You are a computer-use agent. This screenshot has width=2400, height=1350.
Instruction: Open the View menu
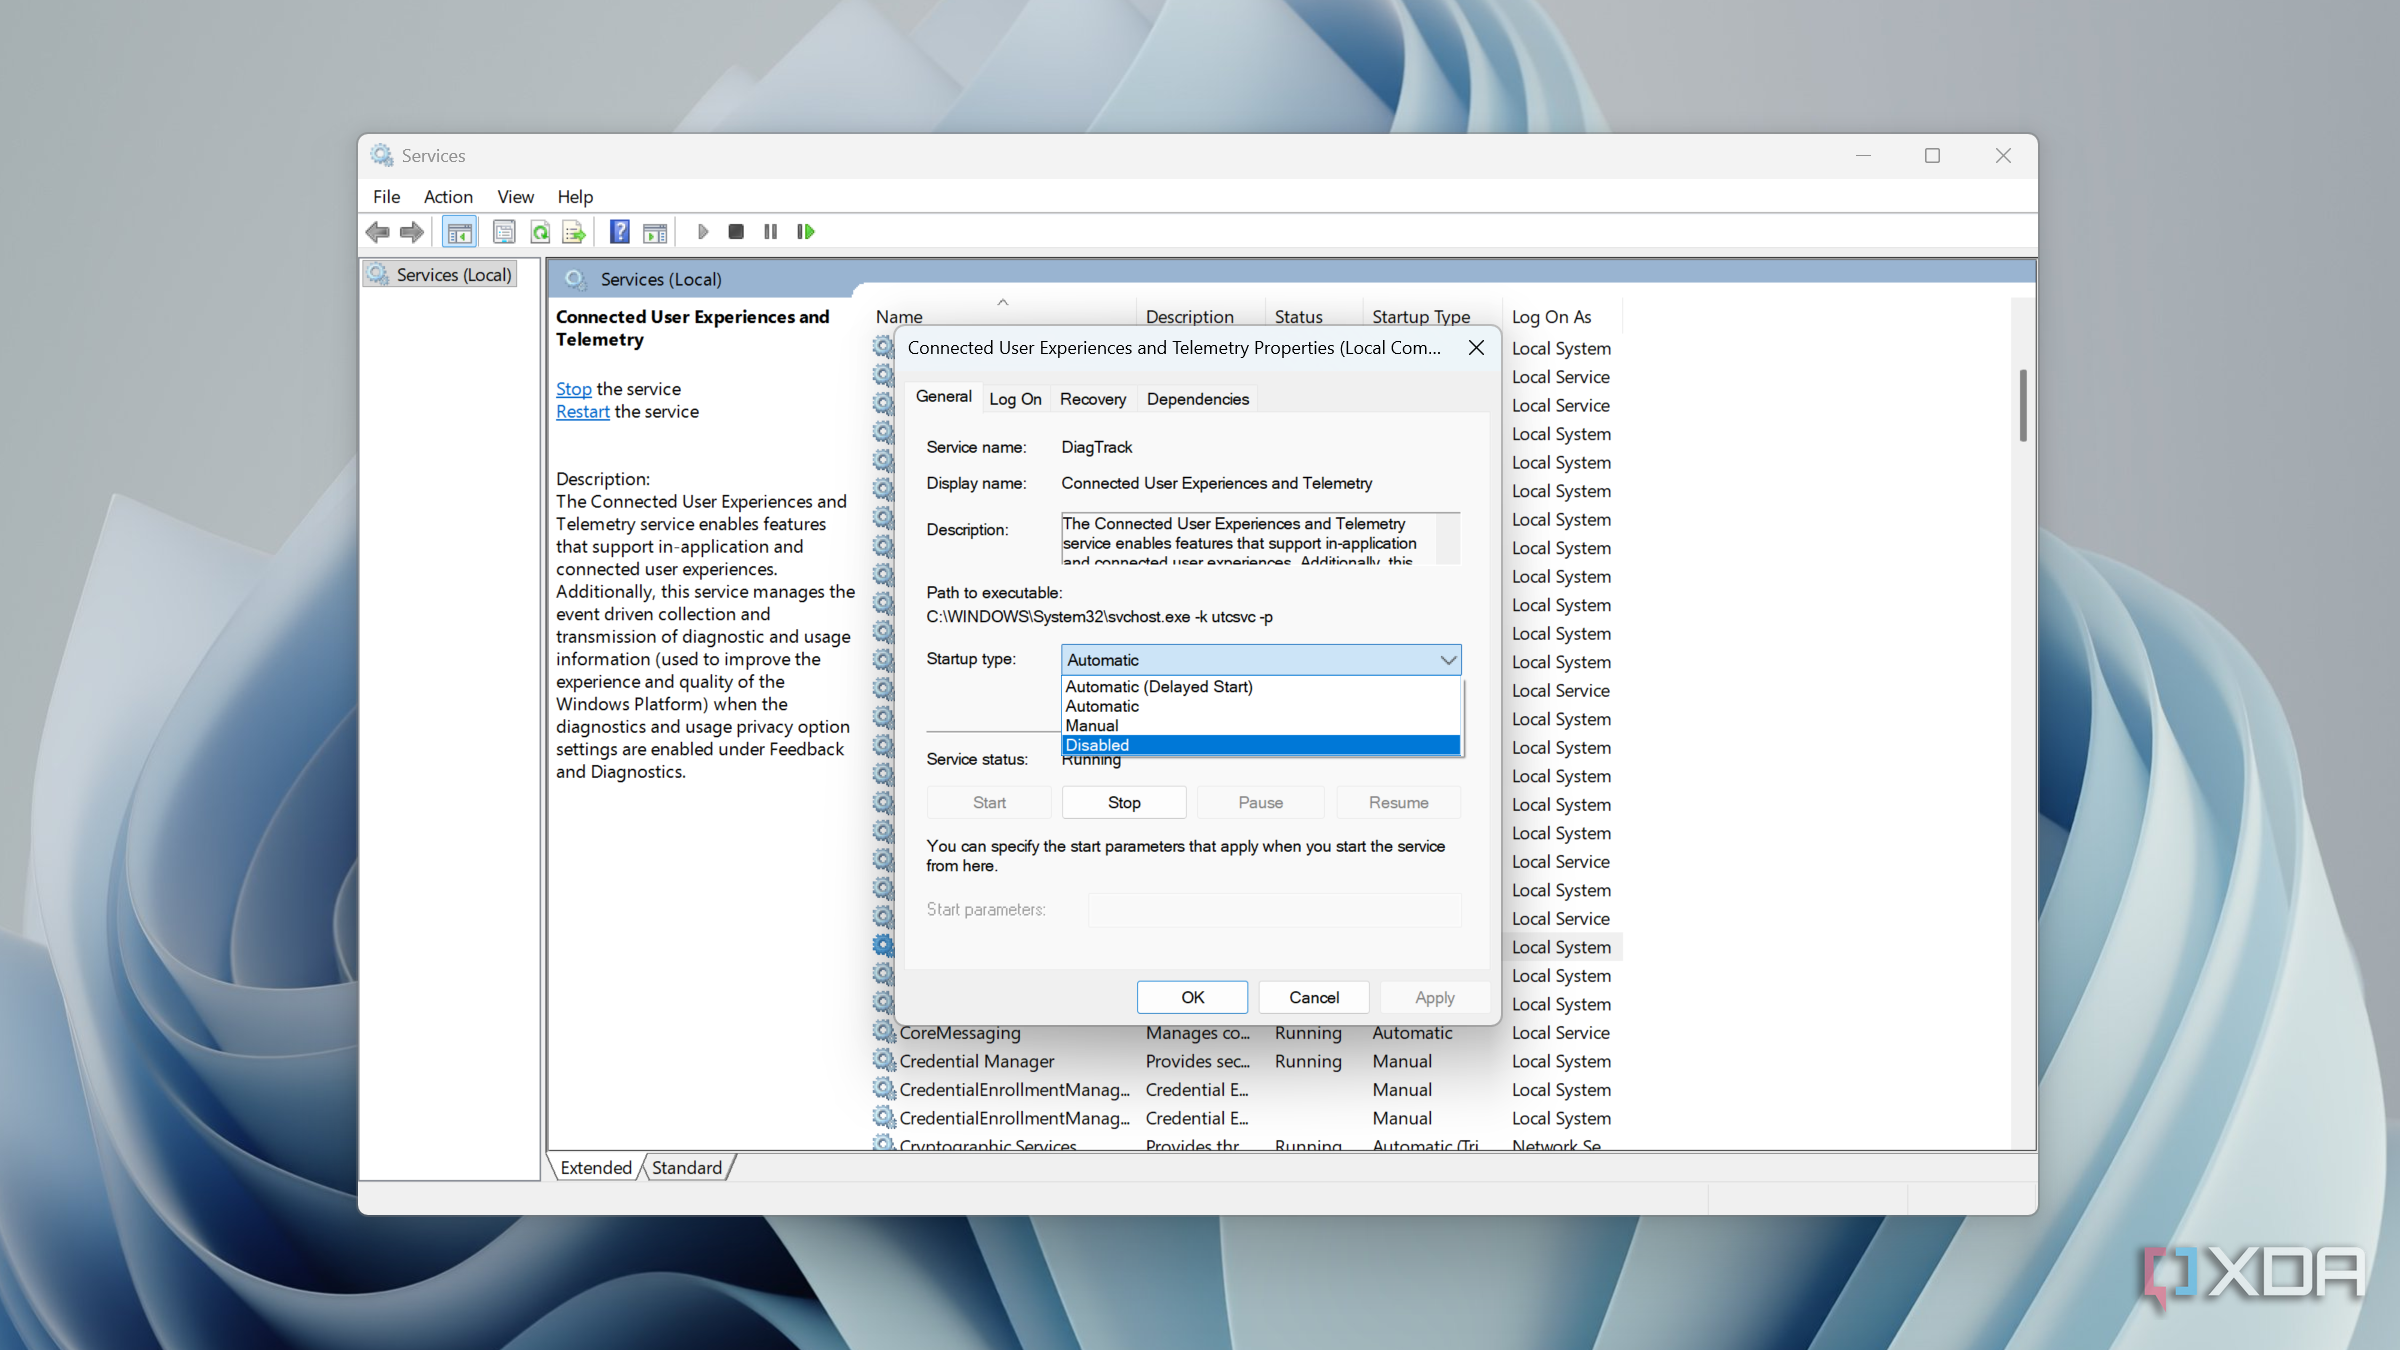click(x=515, y=197)
